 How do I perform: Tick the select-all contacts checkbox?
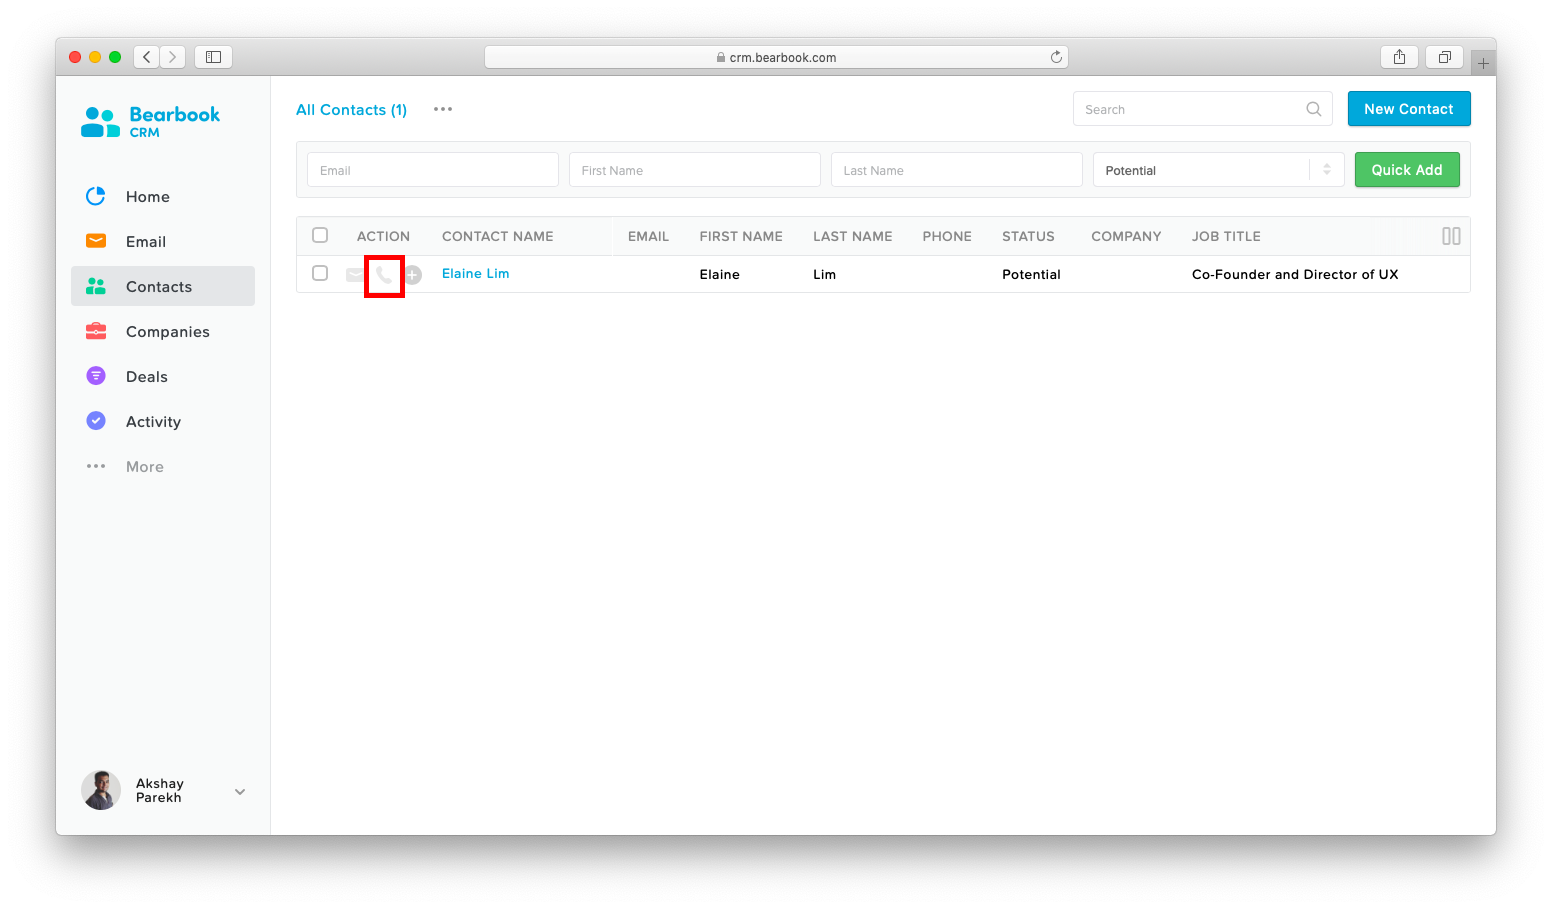(x=320, y=236)
